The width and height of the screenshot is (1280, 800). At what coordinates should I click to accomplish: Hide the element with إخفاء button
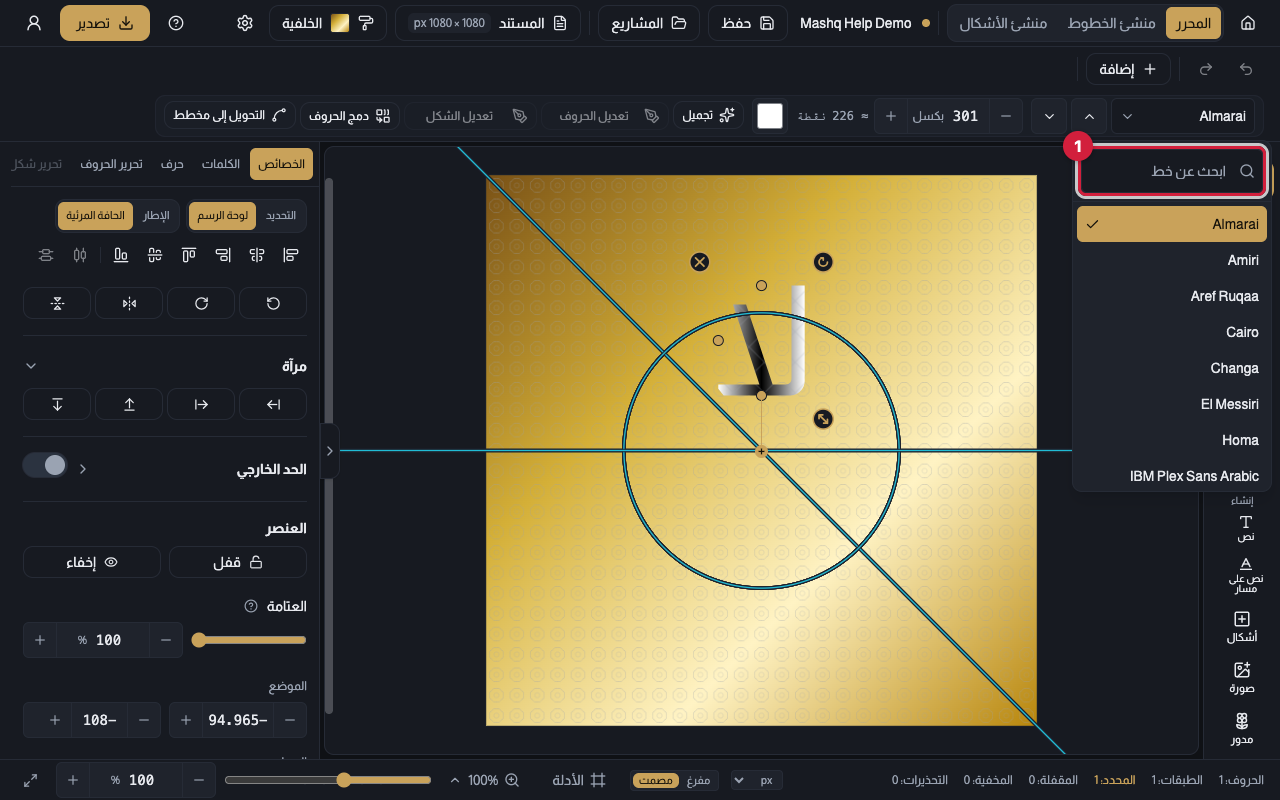pos(92,562)
